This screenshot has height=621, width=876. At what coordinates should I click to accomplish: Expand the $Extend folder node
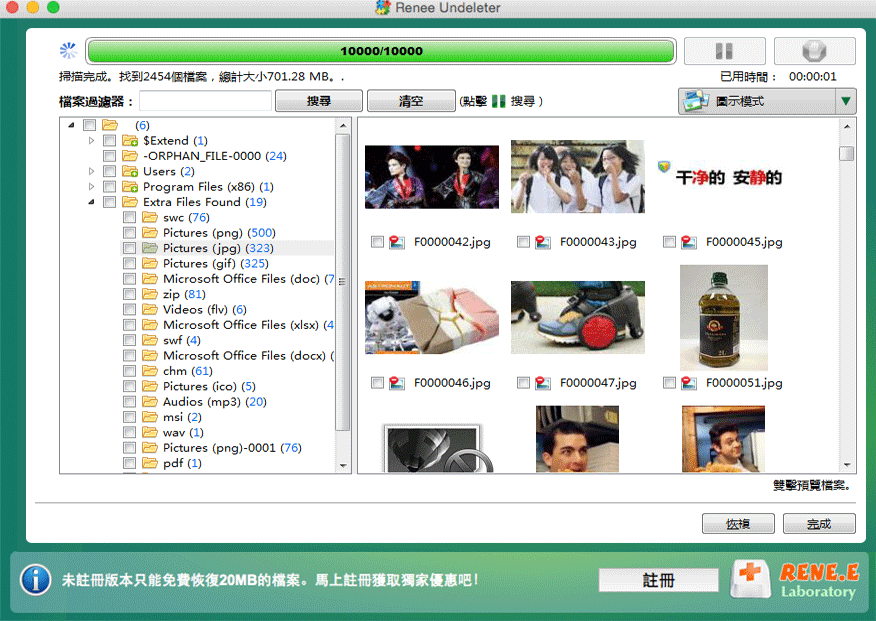91,141
